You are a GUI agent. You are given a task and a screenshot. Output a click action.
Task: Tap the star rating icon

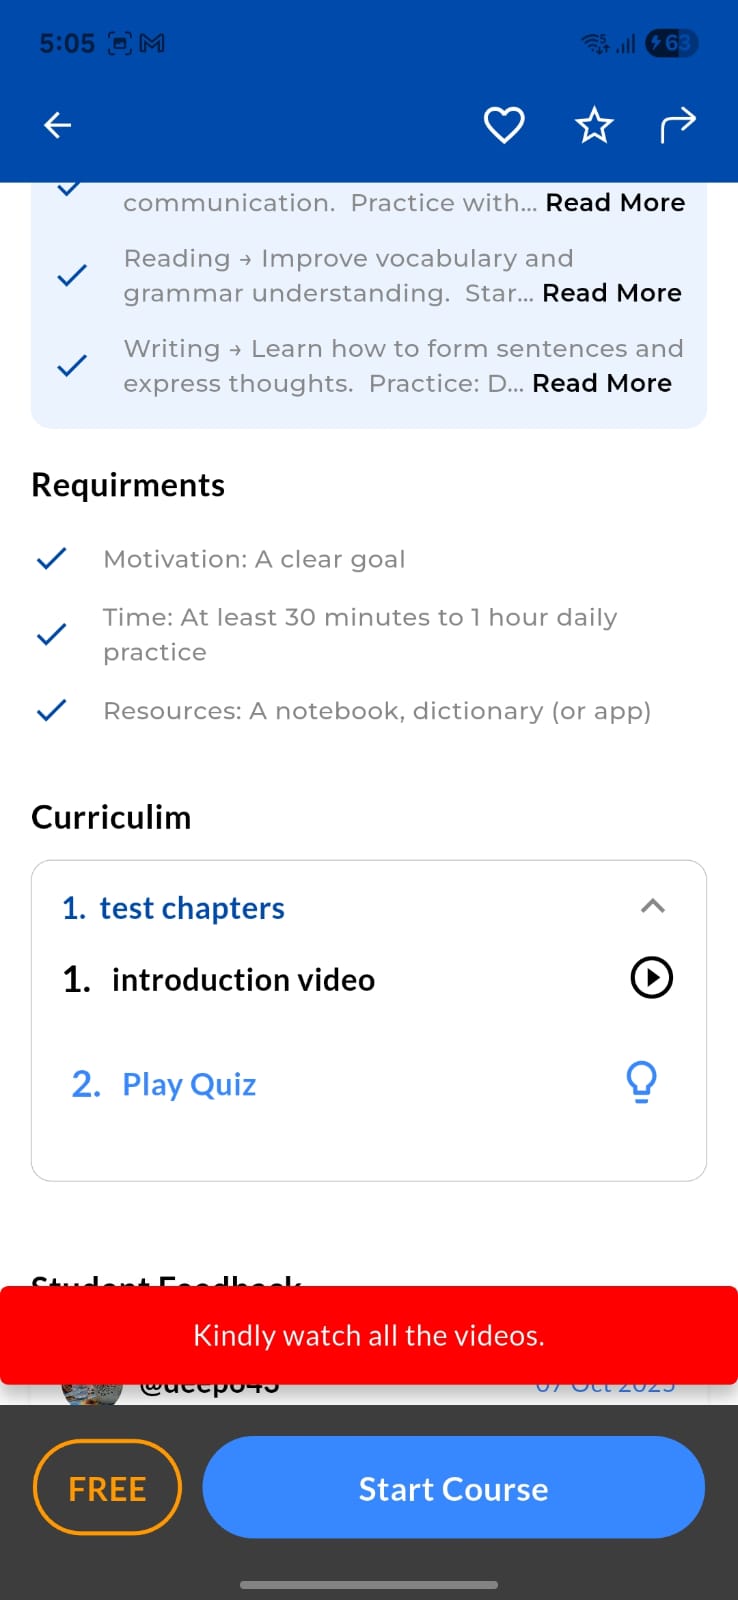click(594, 125)
